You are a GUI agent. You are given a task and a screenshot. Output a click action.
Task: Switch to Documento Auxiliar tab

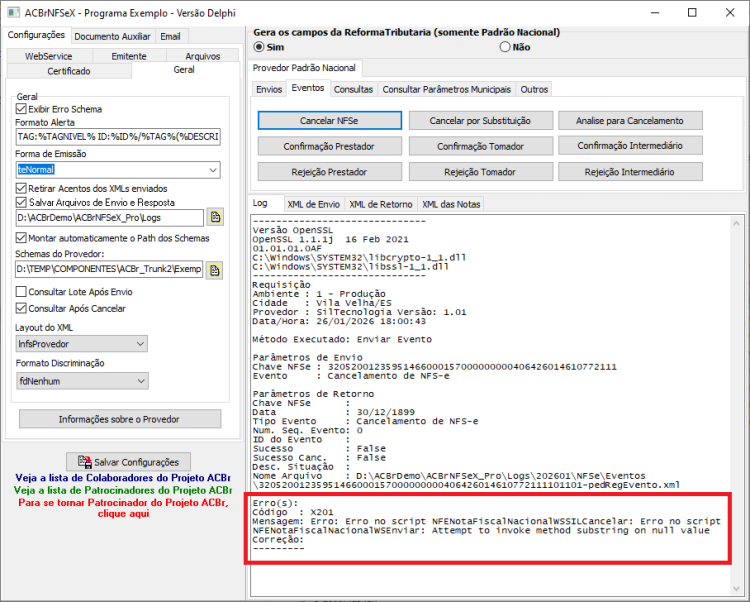[112, 36]
